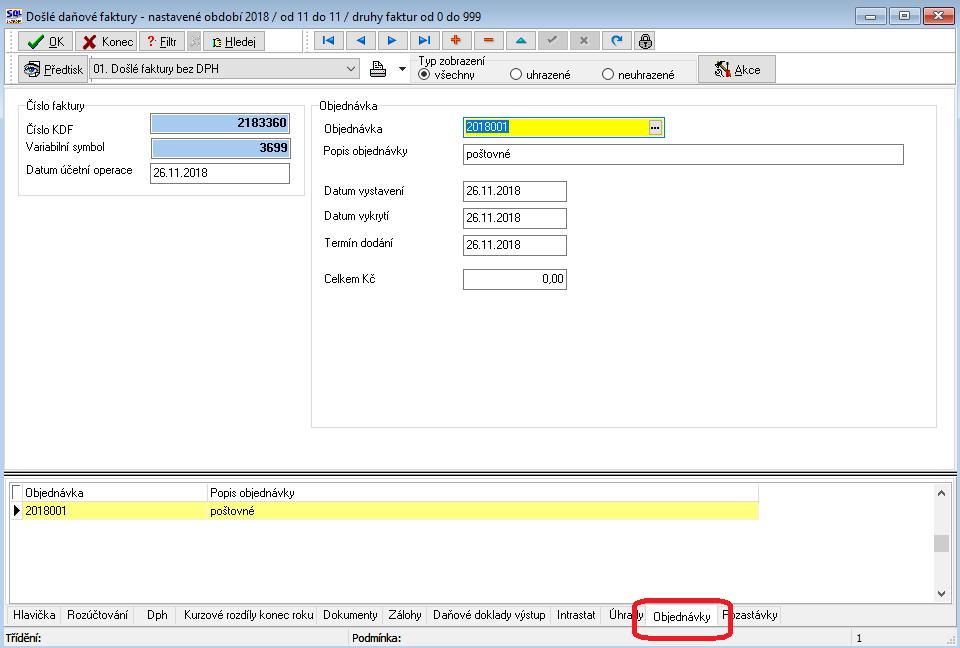Click the Hledej search button
This screenshot has width=960, height=648.
(x=234, y=42)
